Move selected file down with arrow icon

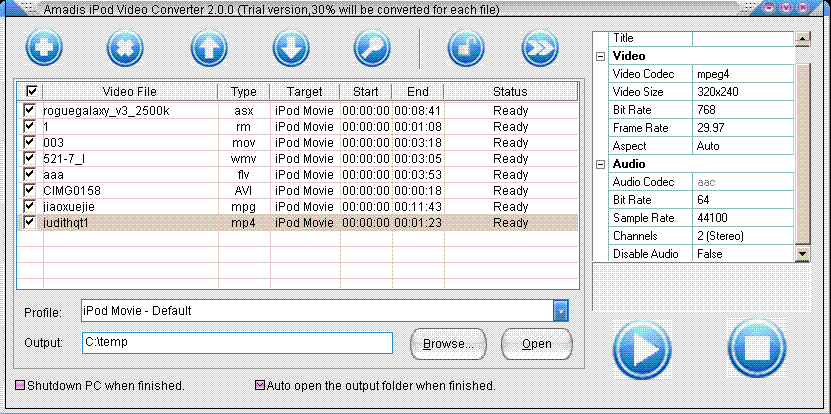pyautogui.click(x=291, y=49)
